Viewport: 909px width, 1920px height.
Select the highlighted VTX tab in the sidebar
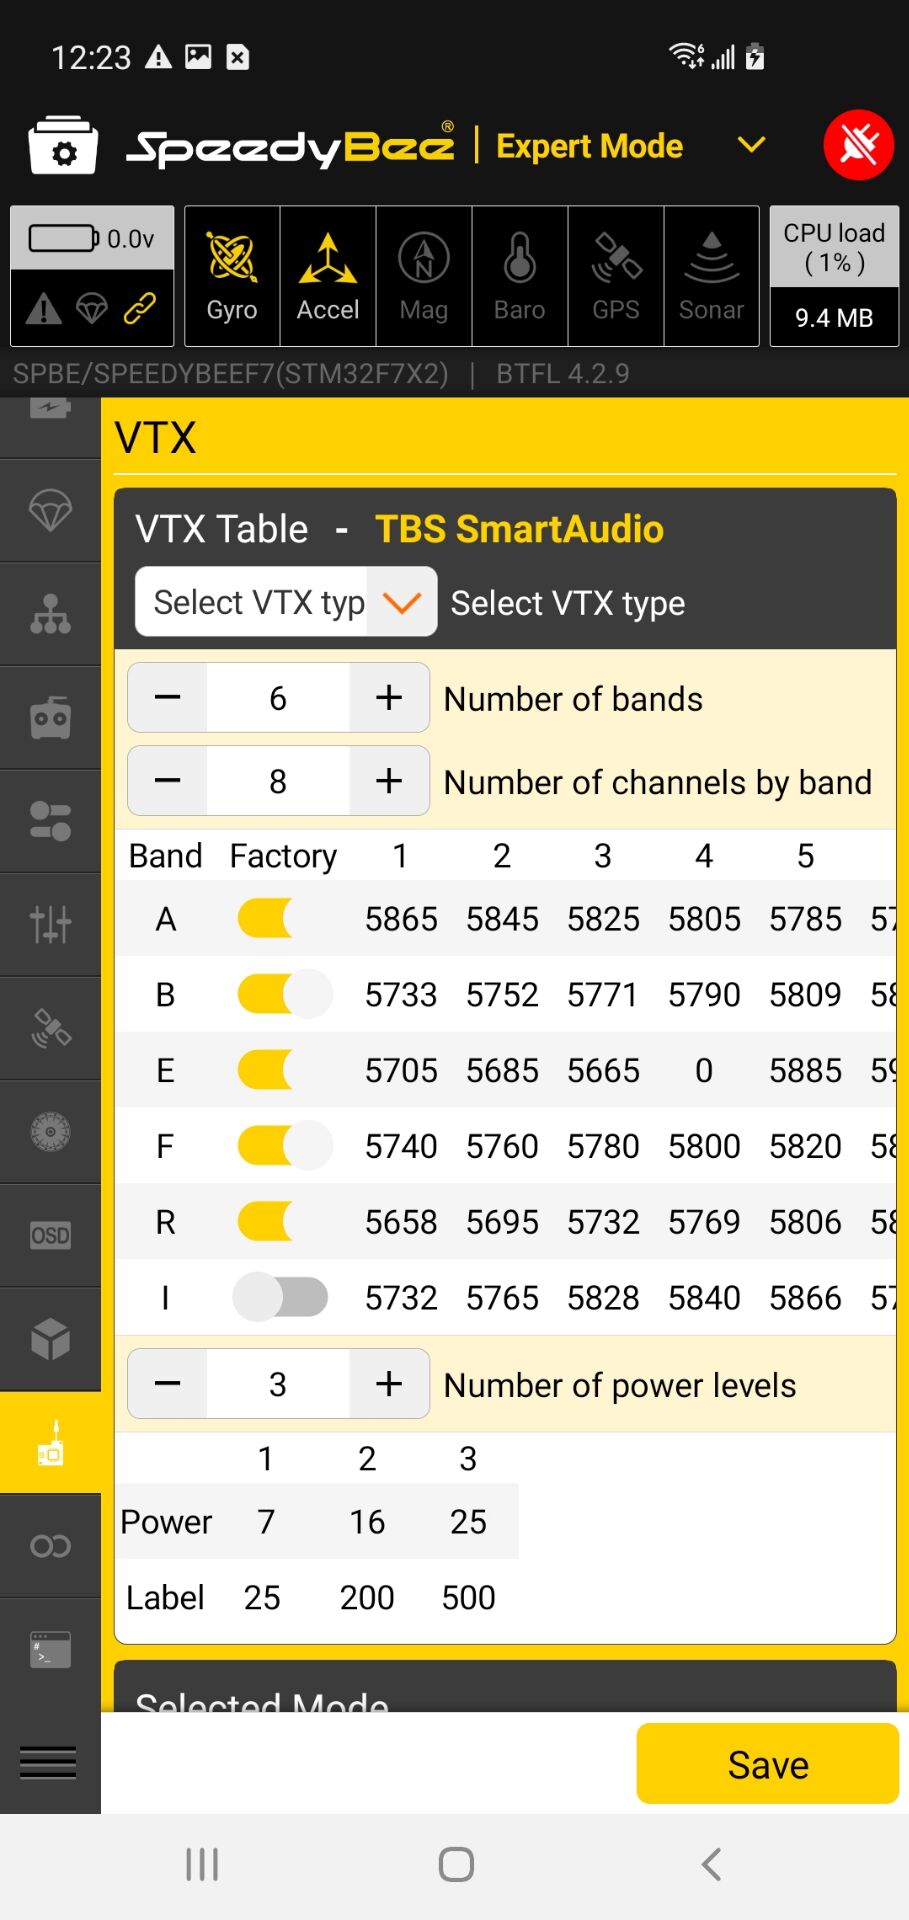click(50, 1443)
